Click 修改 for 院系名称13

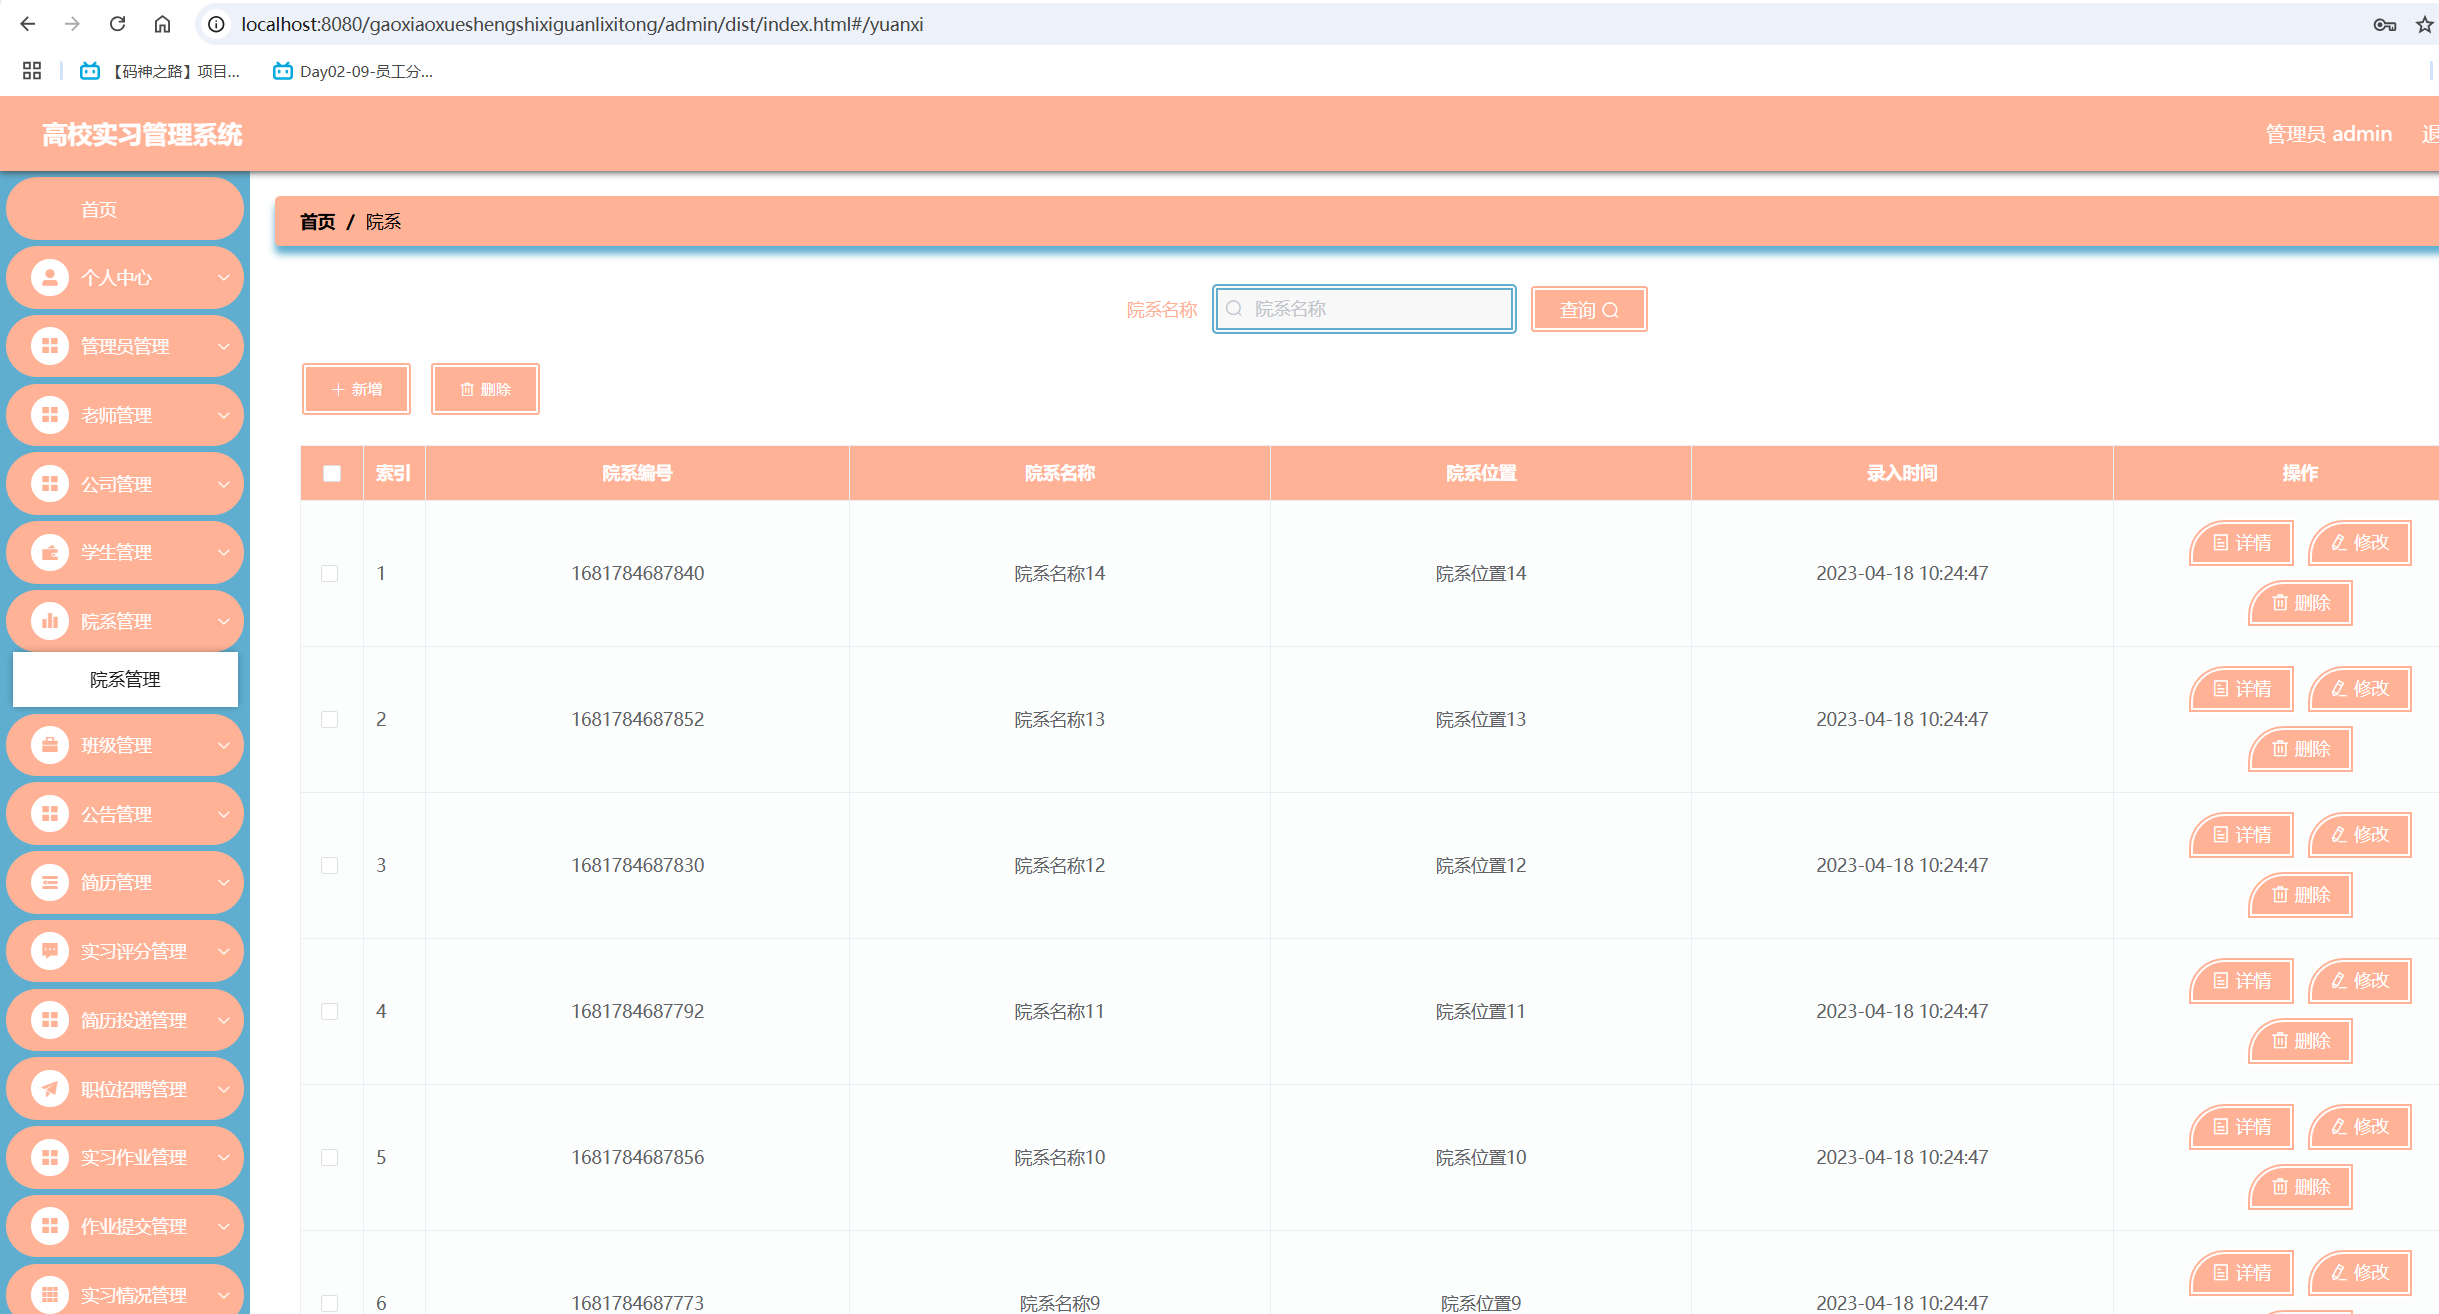pos(2360,689)
